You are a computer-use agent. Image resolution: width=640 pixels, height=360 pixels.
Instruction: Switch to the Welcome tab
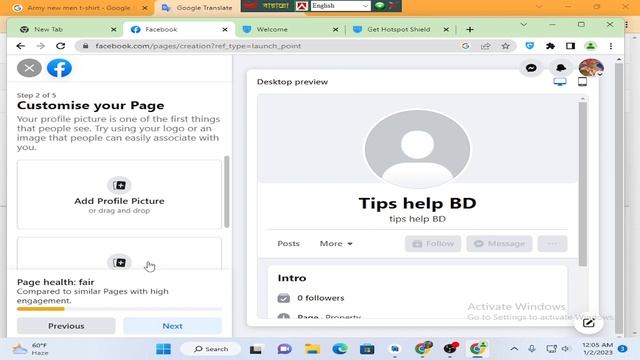tap(290, 29)
